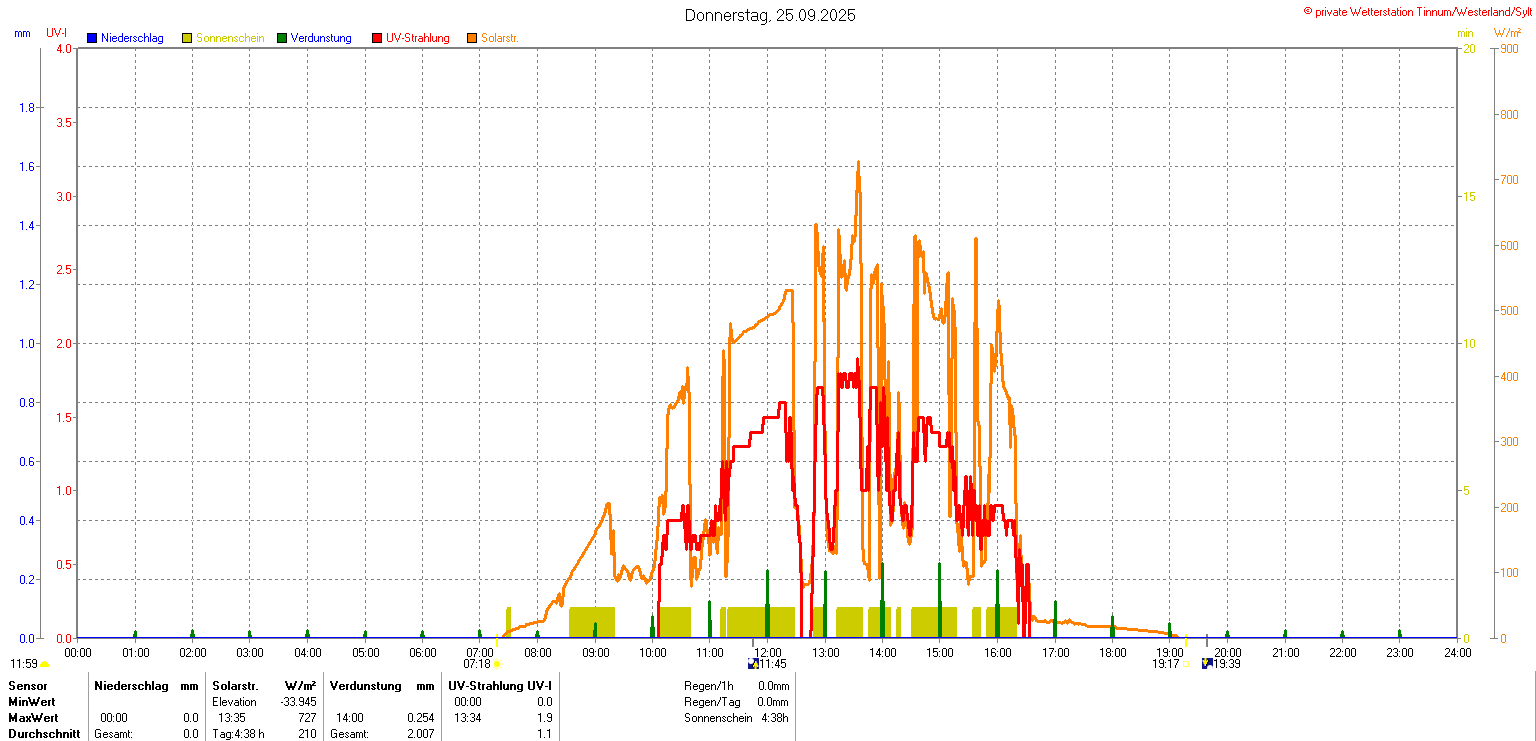Click the icon beside the 19:39 time
The image size is (1536, 741).
[1207, 664]
